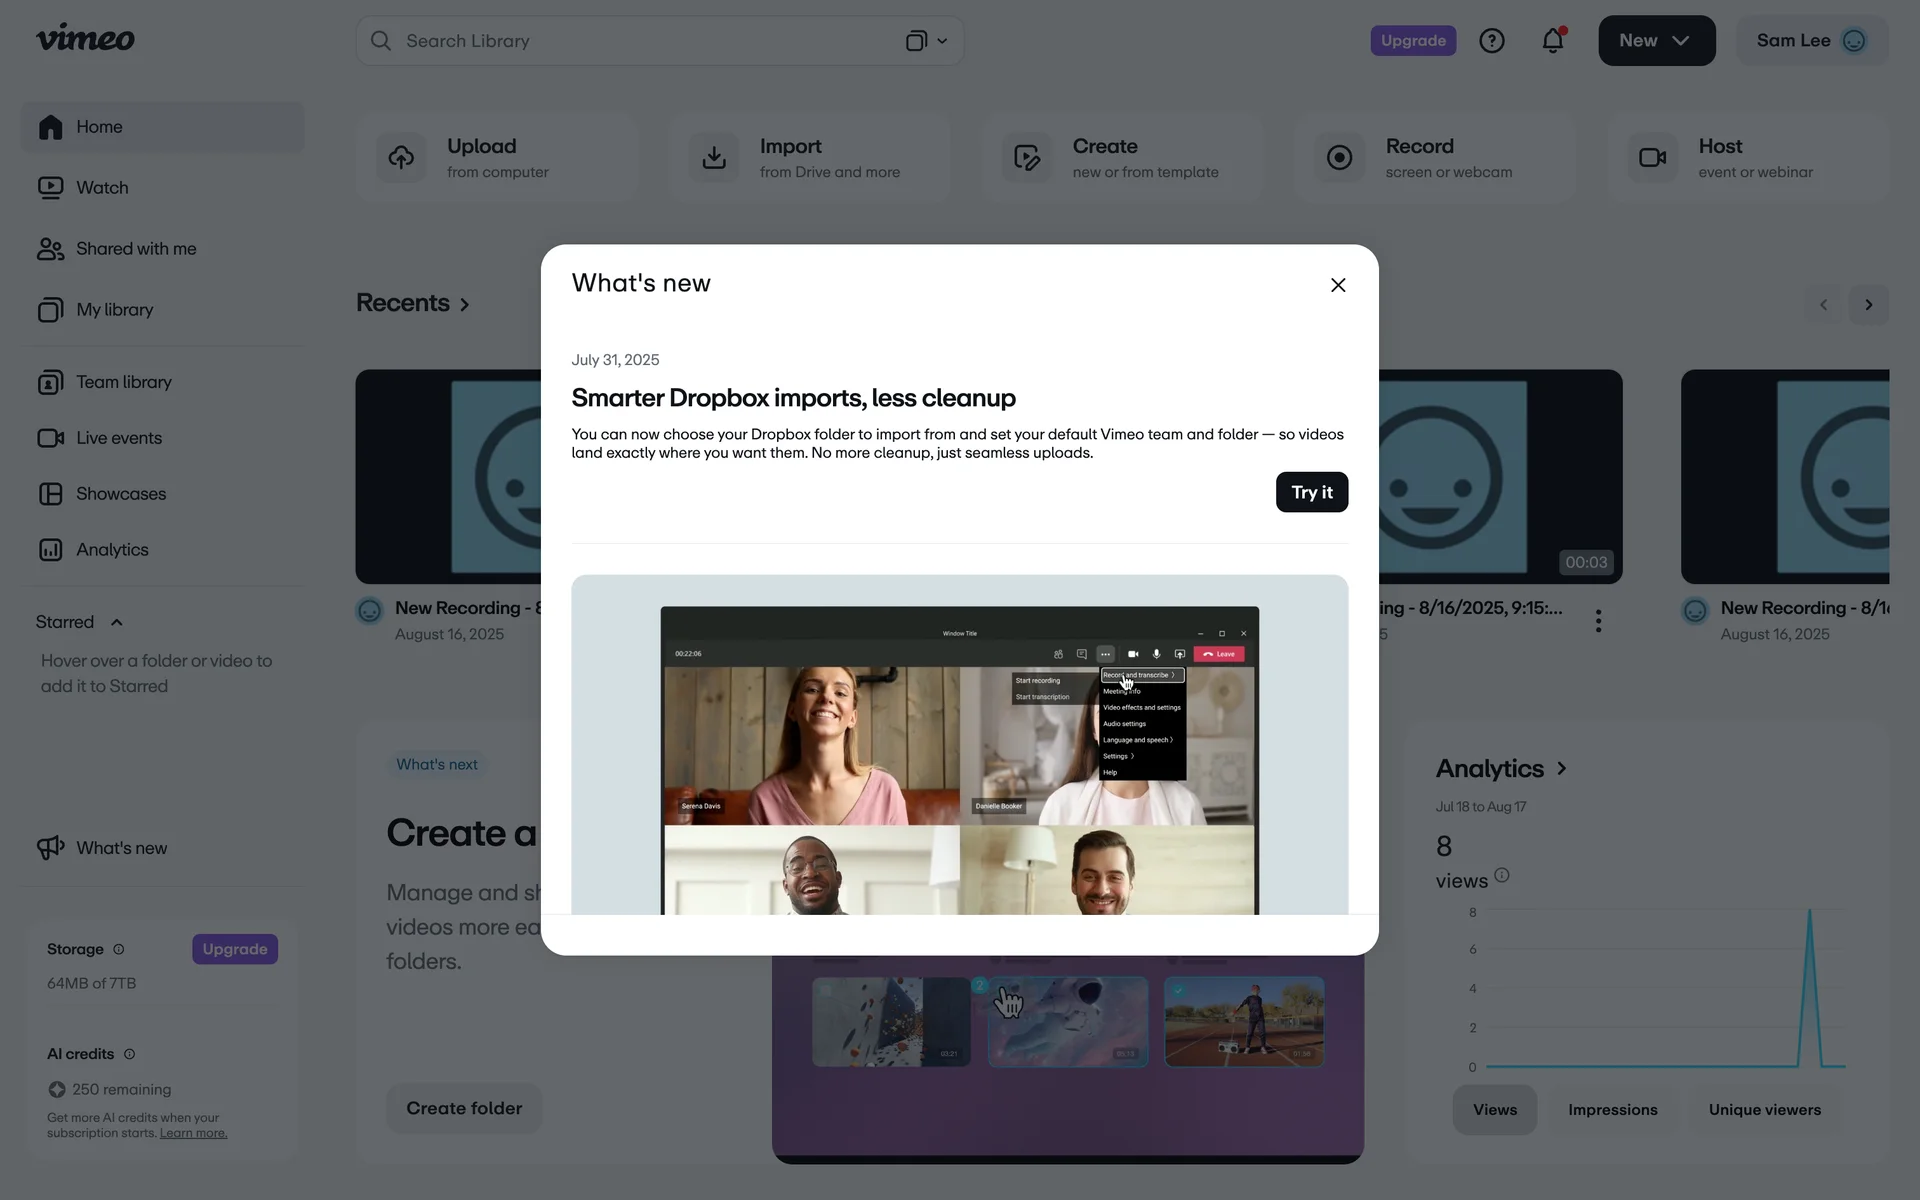Click the Learn more link

click(193, 1133)
